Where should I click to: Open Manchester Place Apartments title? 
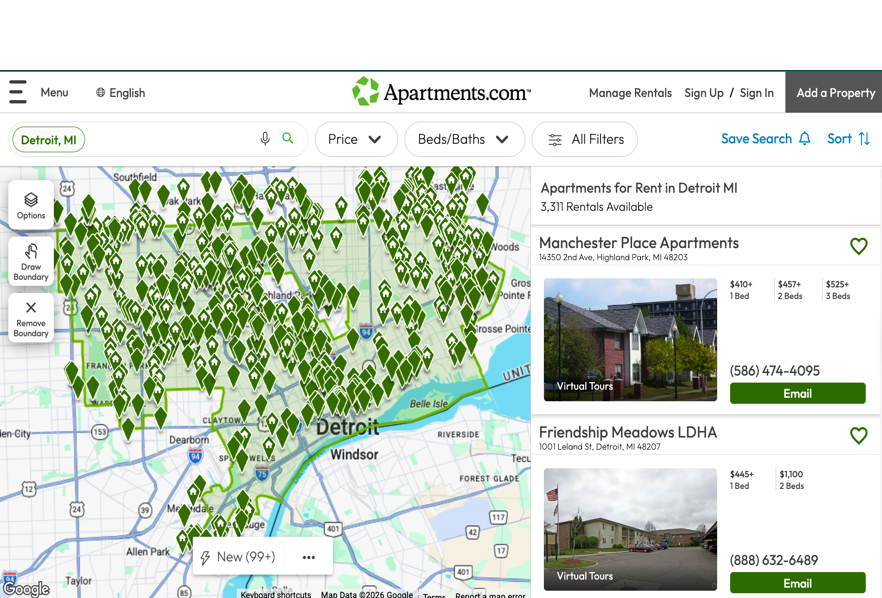pyautogui.click(x=638, y=242)
